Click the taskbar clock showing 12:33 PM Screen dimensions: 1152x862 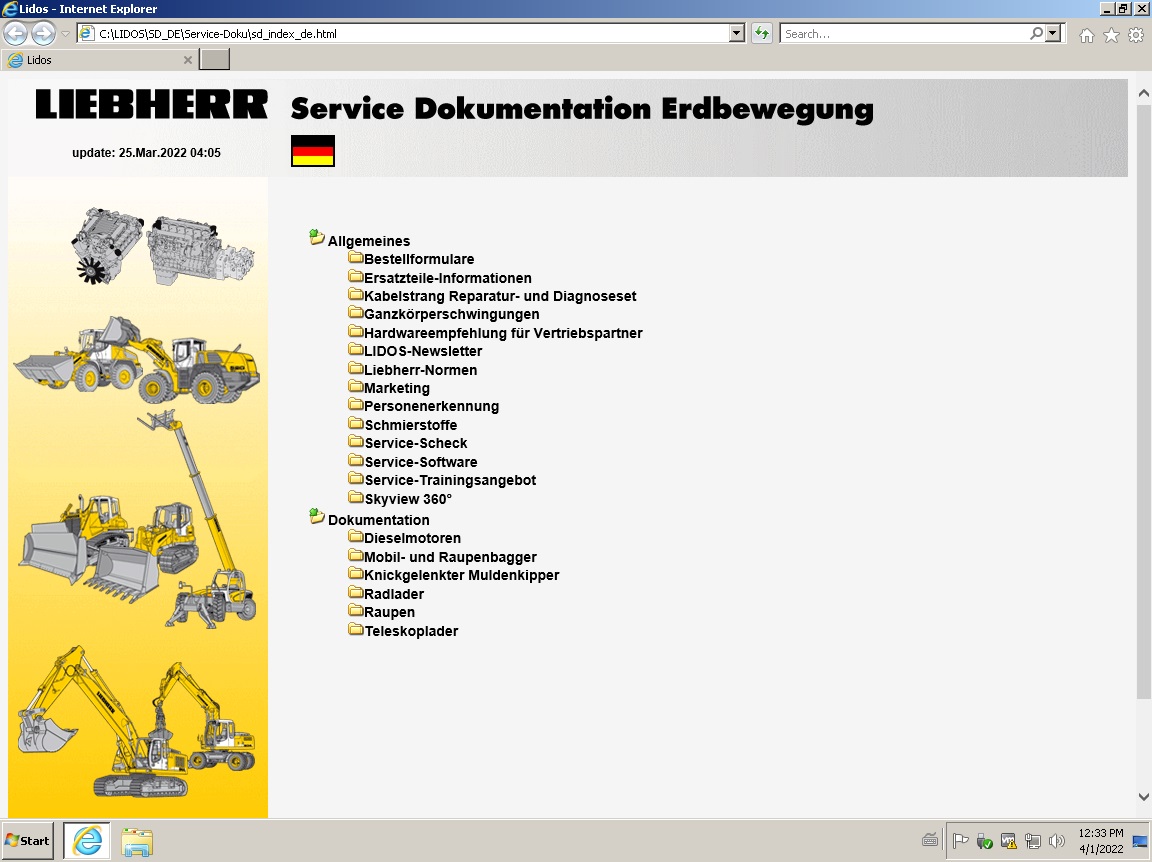[x=1101, y=841]
